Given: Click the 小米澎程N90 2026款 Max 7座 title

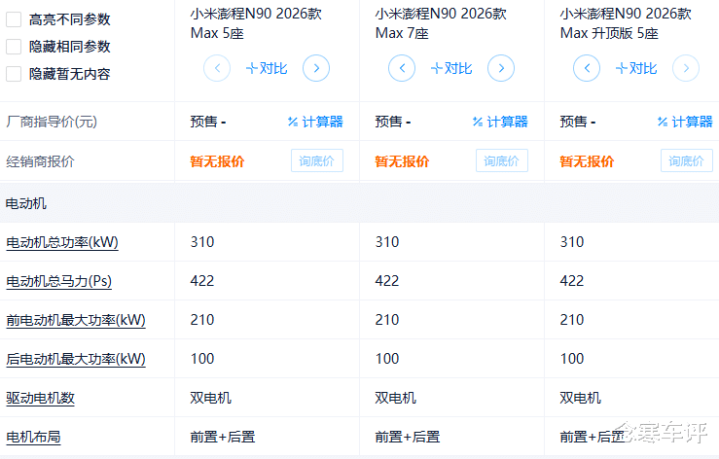Looking at the screenshot, I should (441, 23).
